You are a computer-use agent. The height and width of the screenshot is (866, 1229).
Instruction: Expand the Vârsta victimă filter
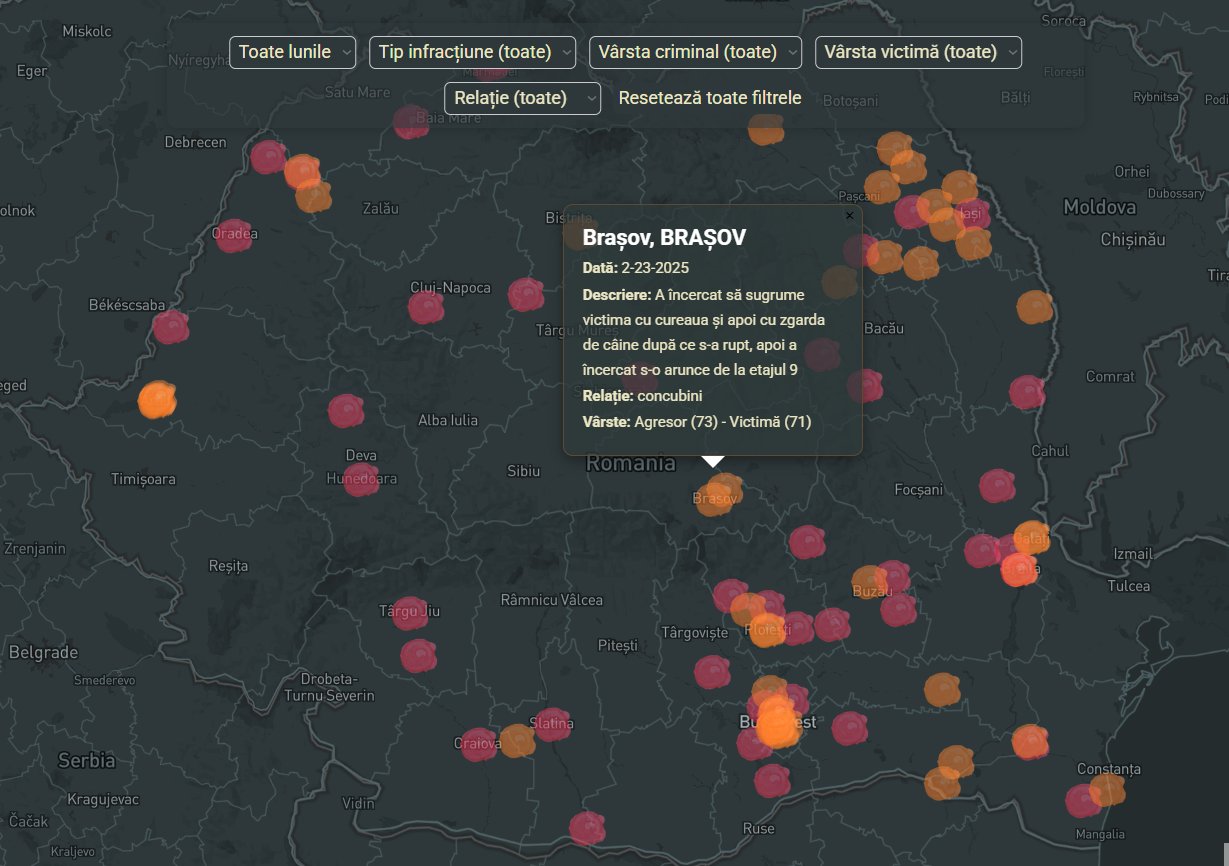click(x=918, y=52)
